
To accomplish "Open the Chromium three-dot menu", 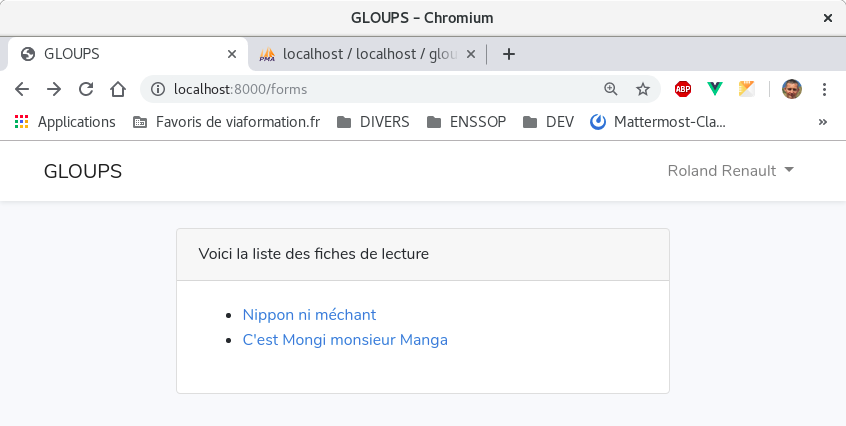I will (x=824, y=89).
